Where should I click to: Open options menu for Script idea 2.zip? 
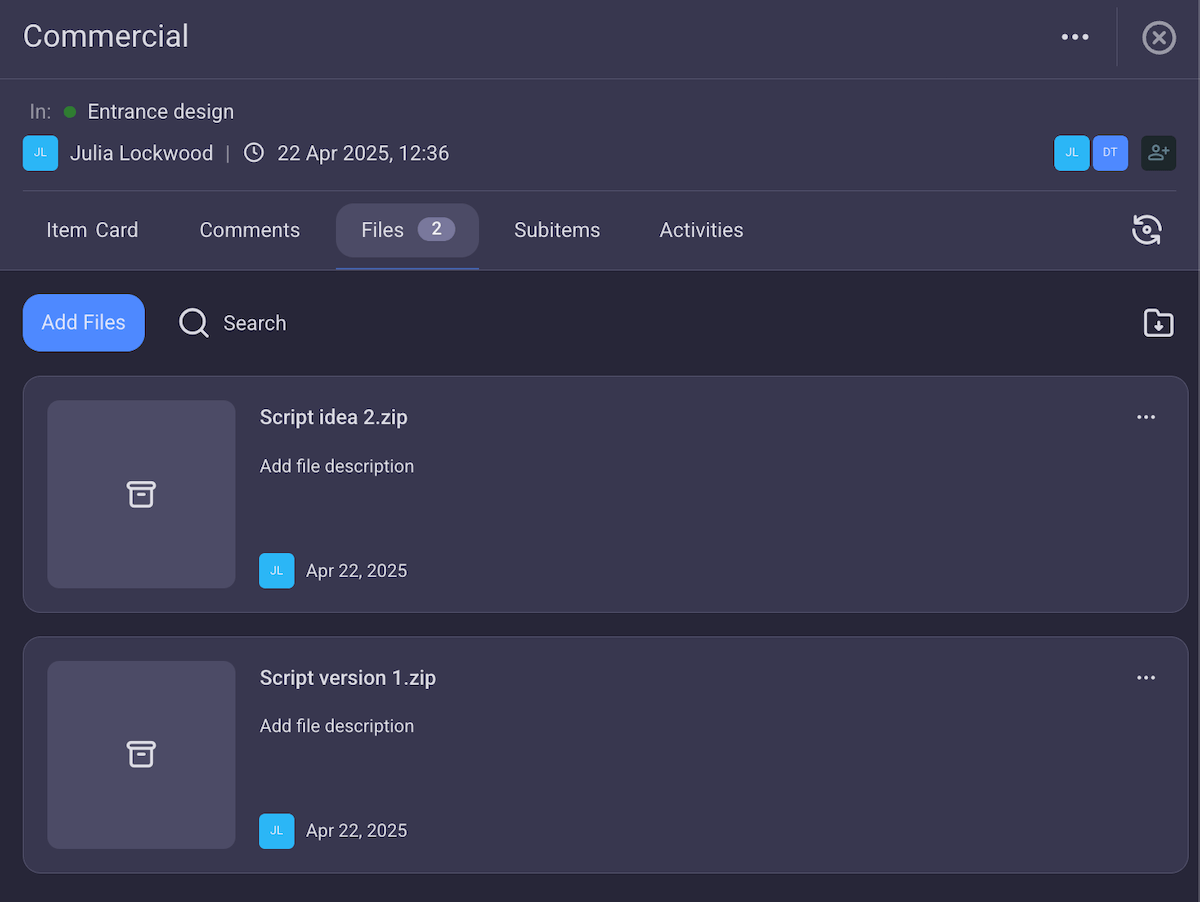[1146, 417]
